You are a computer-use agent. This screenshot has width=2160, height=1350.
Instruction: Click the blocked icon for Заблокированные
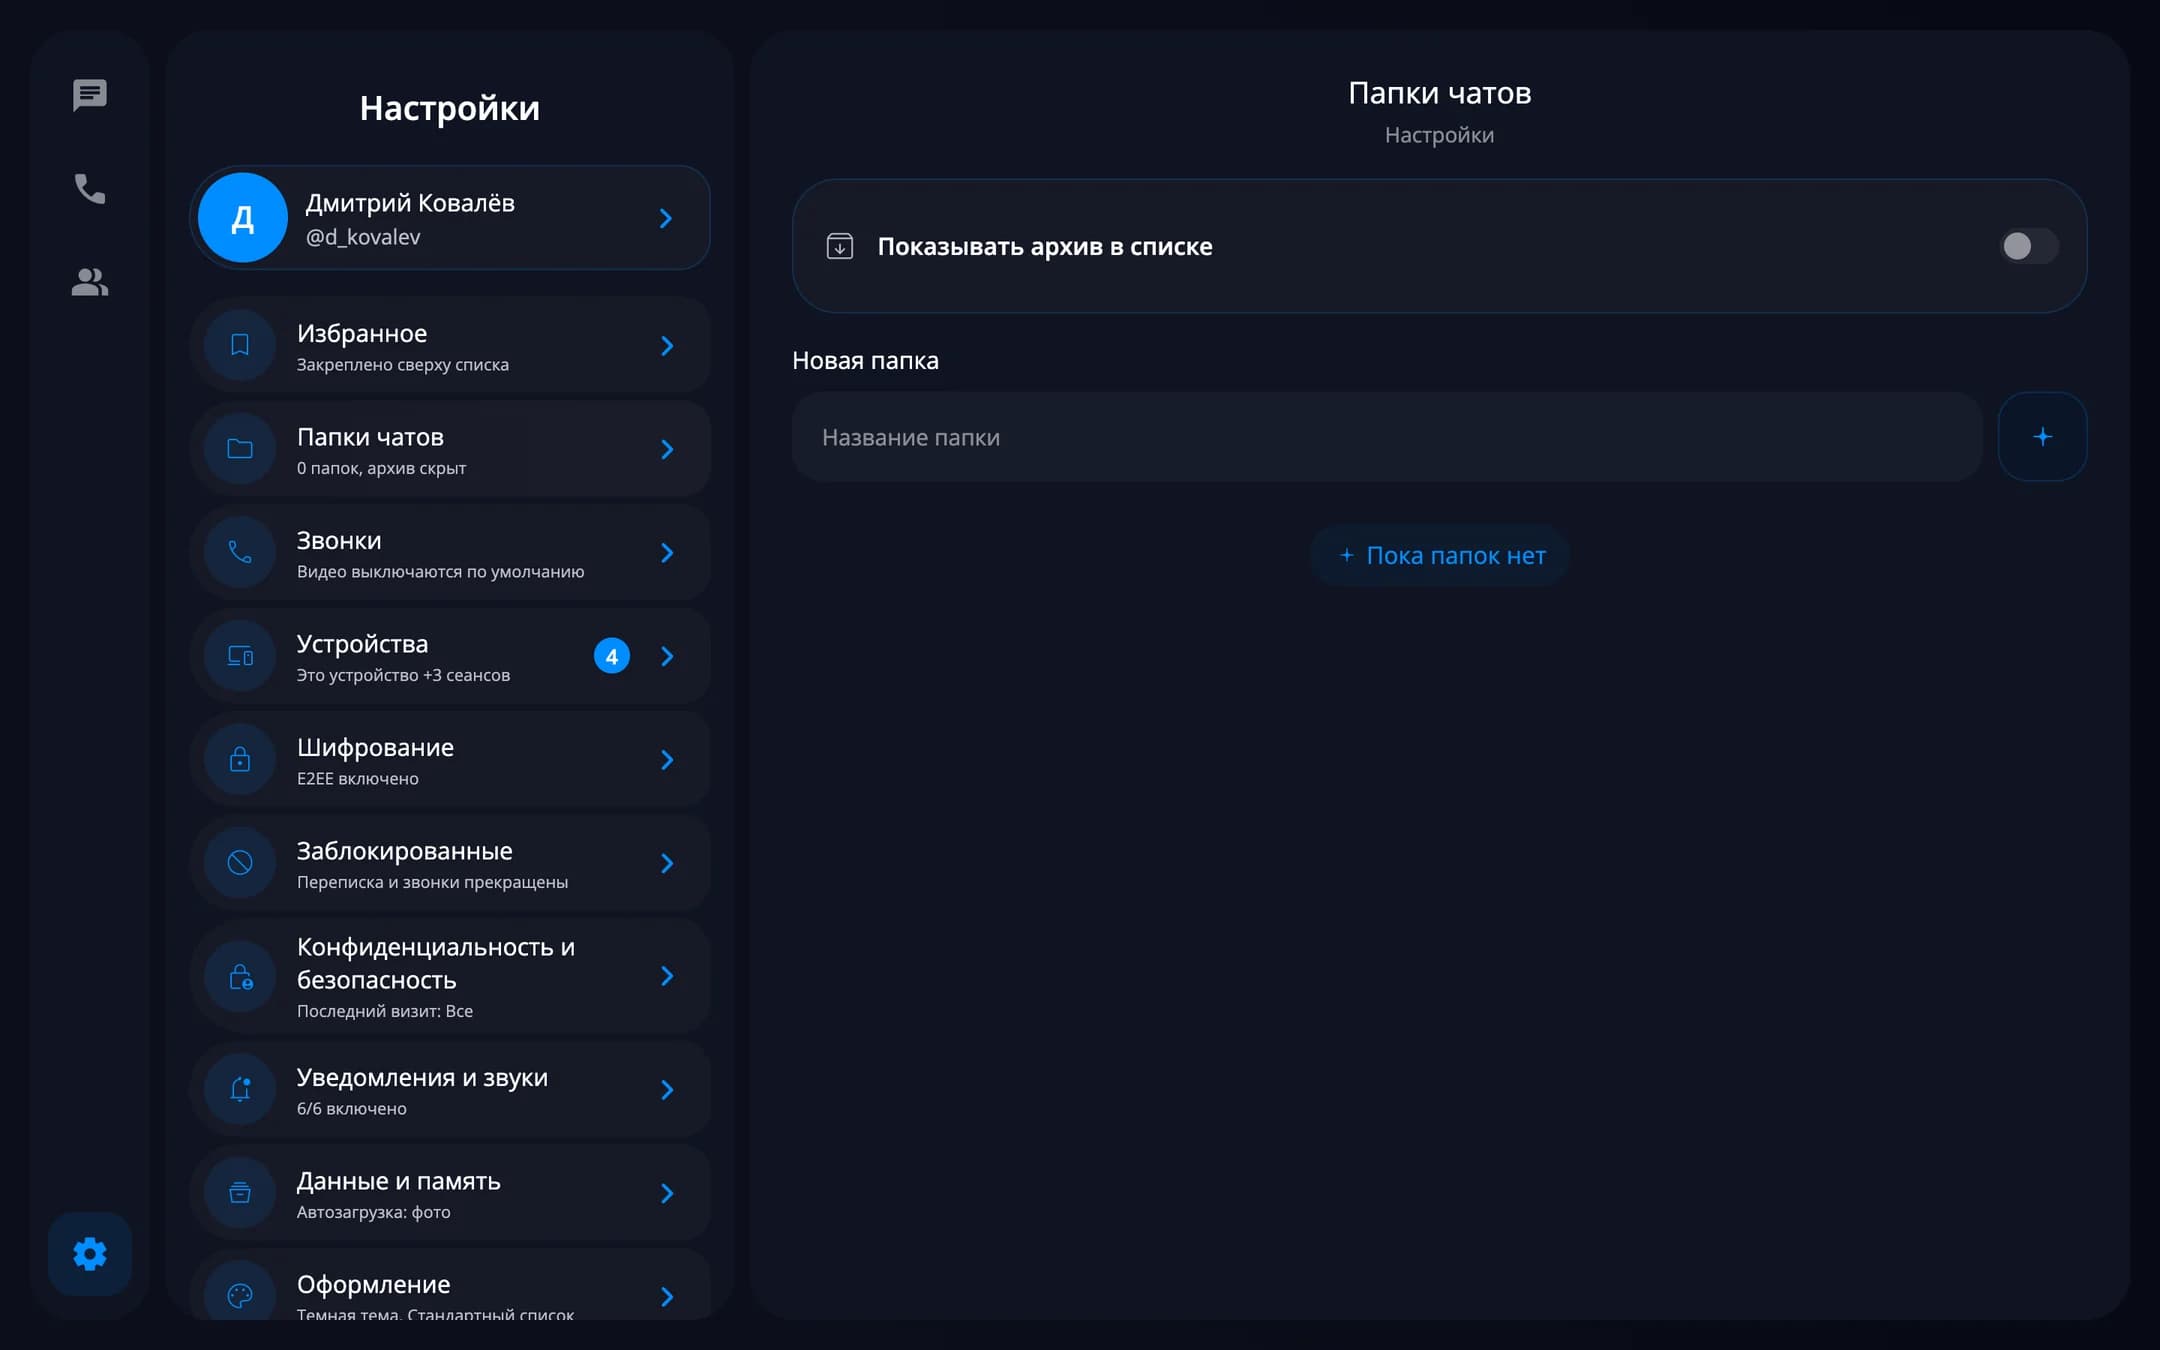pyautogui.click(x=240, y=863)
